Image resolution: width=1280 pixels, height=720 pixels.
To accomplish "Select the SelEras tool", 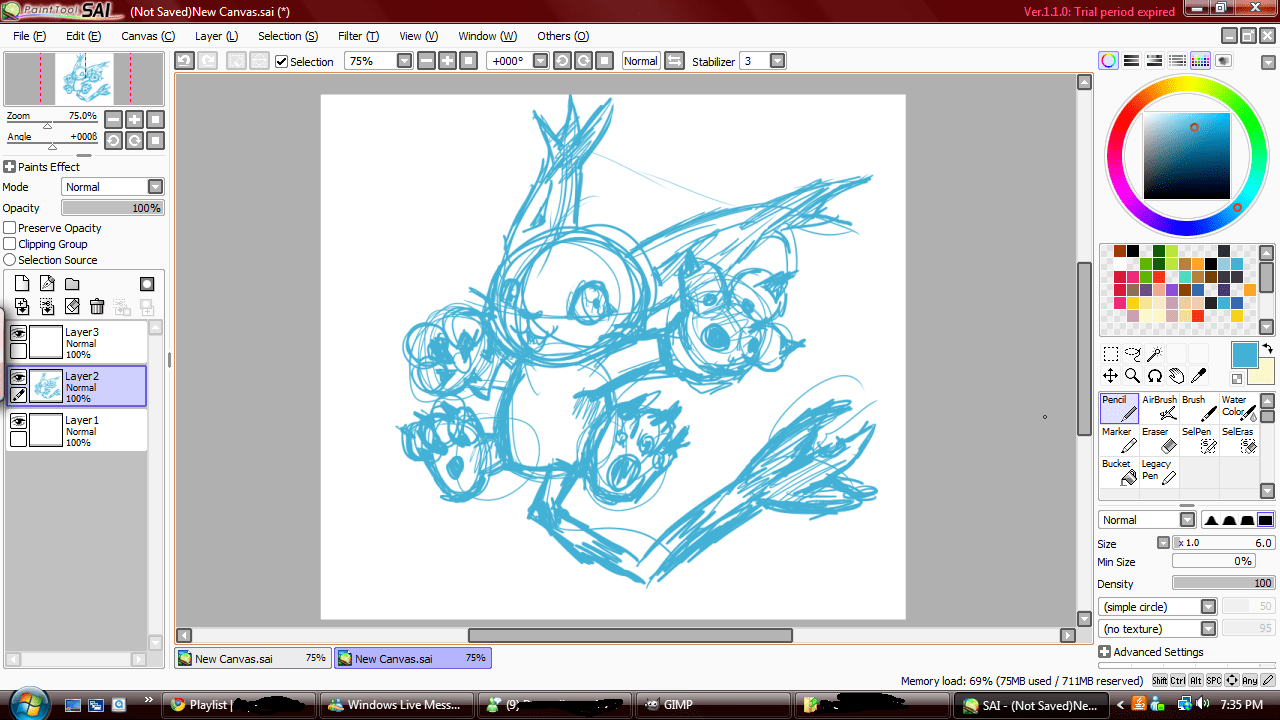I will coord(1238,440).
